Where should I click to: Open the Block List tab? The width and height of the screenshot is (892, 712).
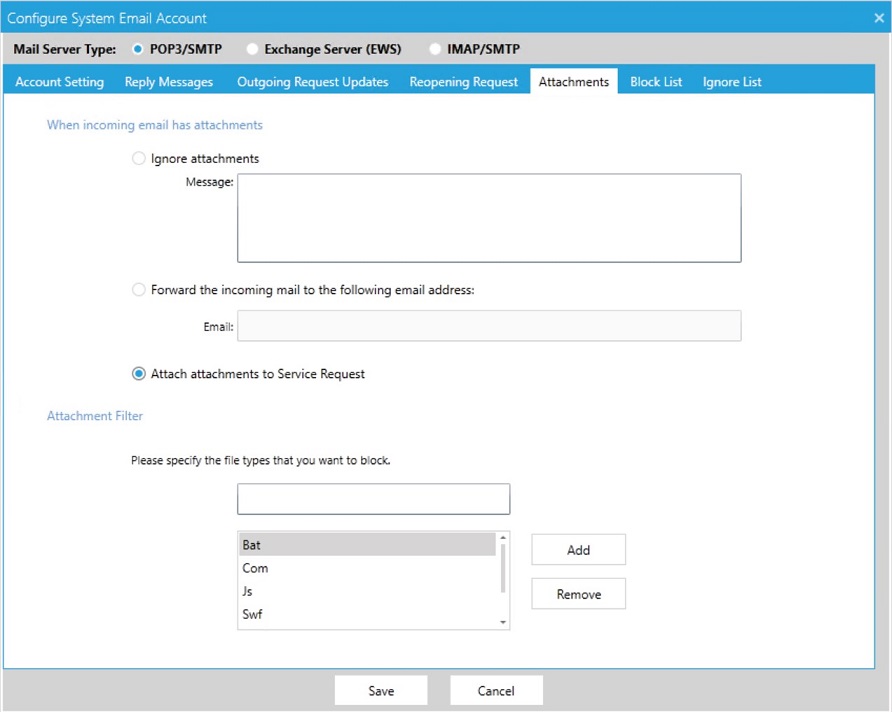(656, 81)
